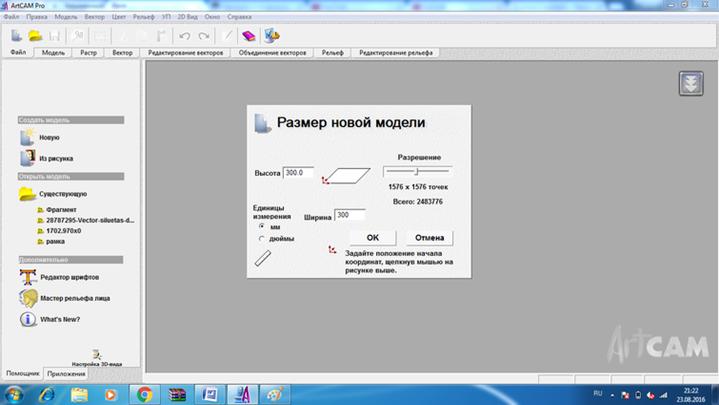Open Windows Explorer from taskbar

79,394
